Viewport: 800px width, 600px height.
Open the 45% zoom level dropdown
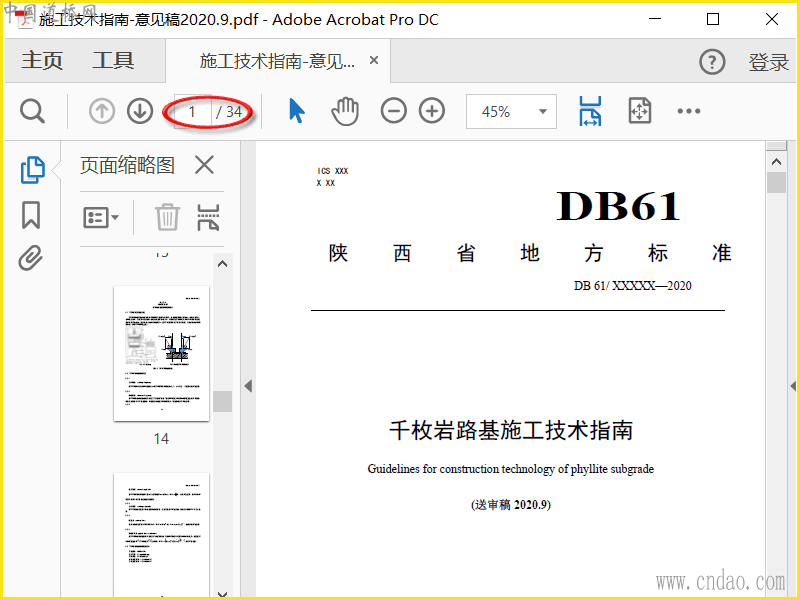pos(511,111)
